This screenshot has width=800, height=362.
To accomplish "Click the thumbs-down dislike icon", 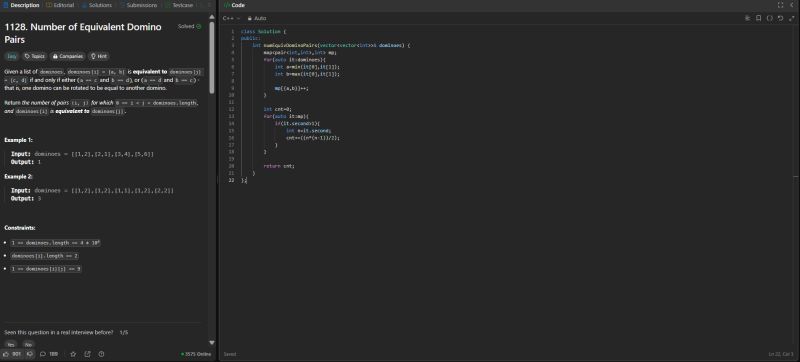I will (30, 354).
